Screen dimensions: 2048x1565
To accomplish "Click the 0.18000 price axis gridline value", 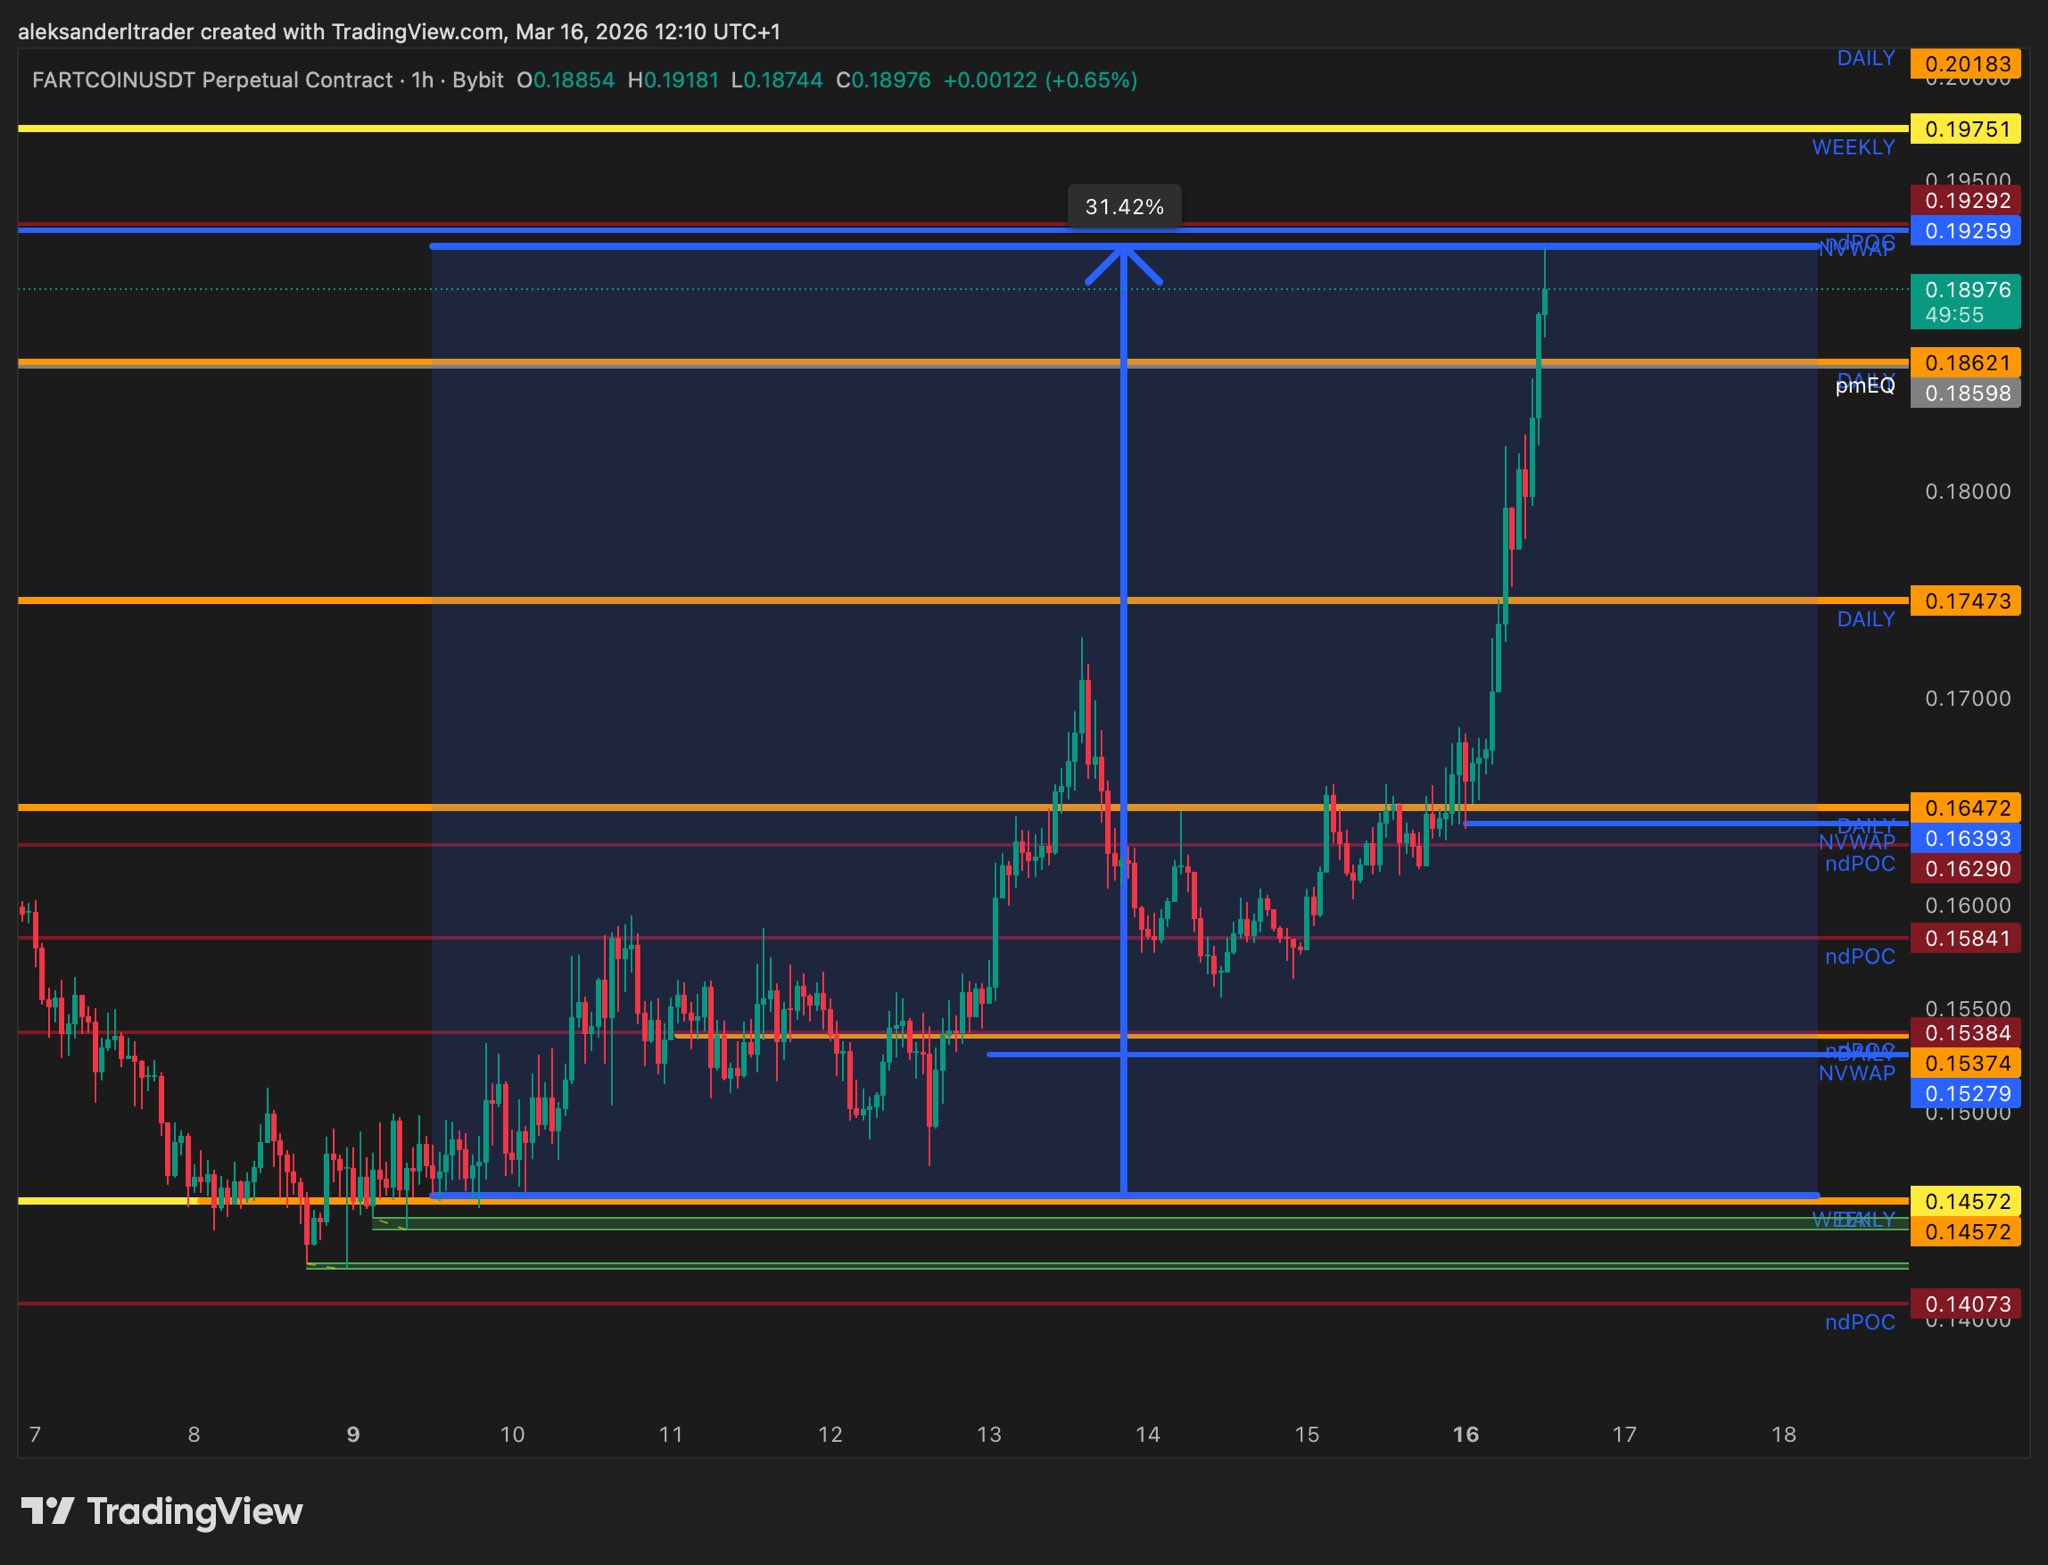I will coord(1967,492).
